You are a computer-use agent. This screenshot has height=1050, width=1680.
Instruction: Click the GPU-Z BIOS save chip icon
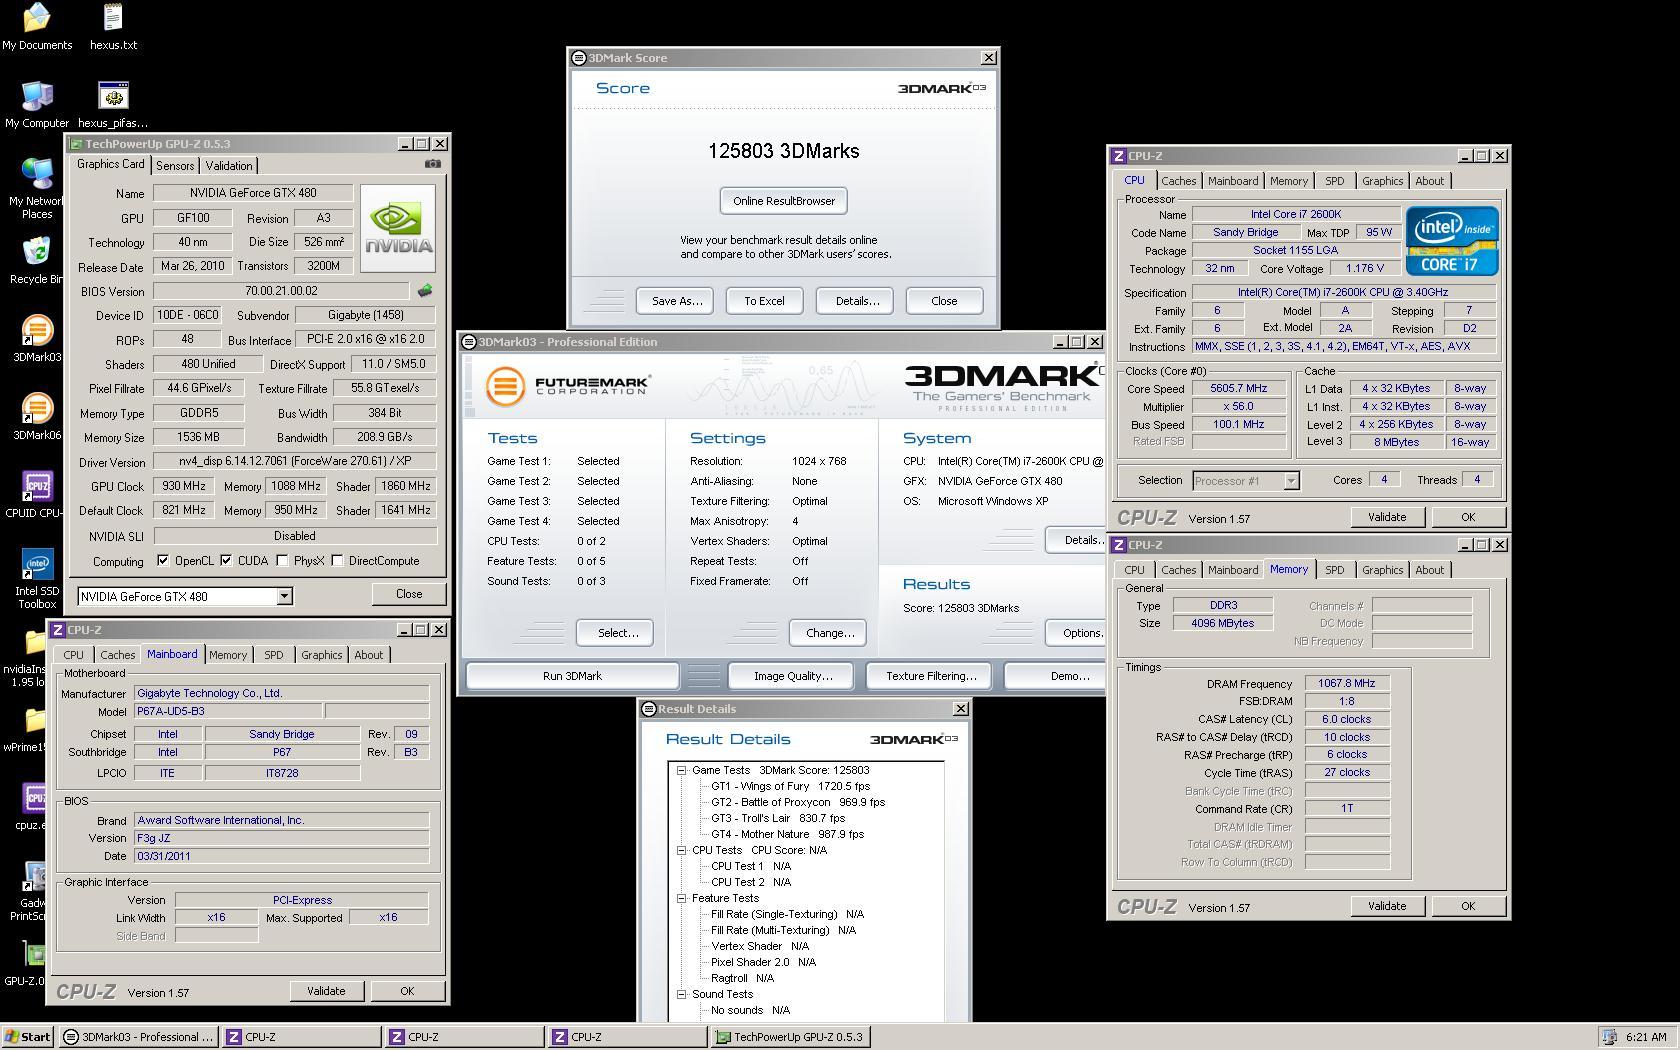(425, 291)
